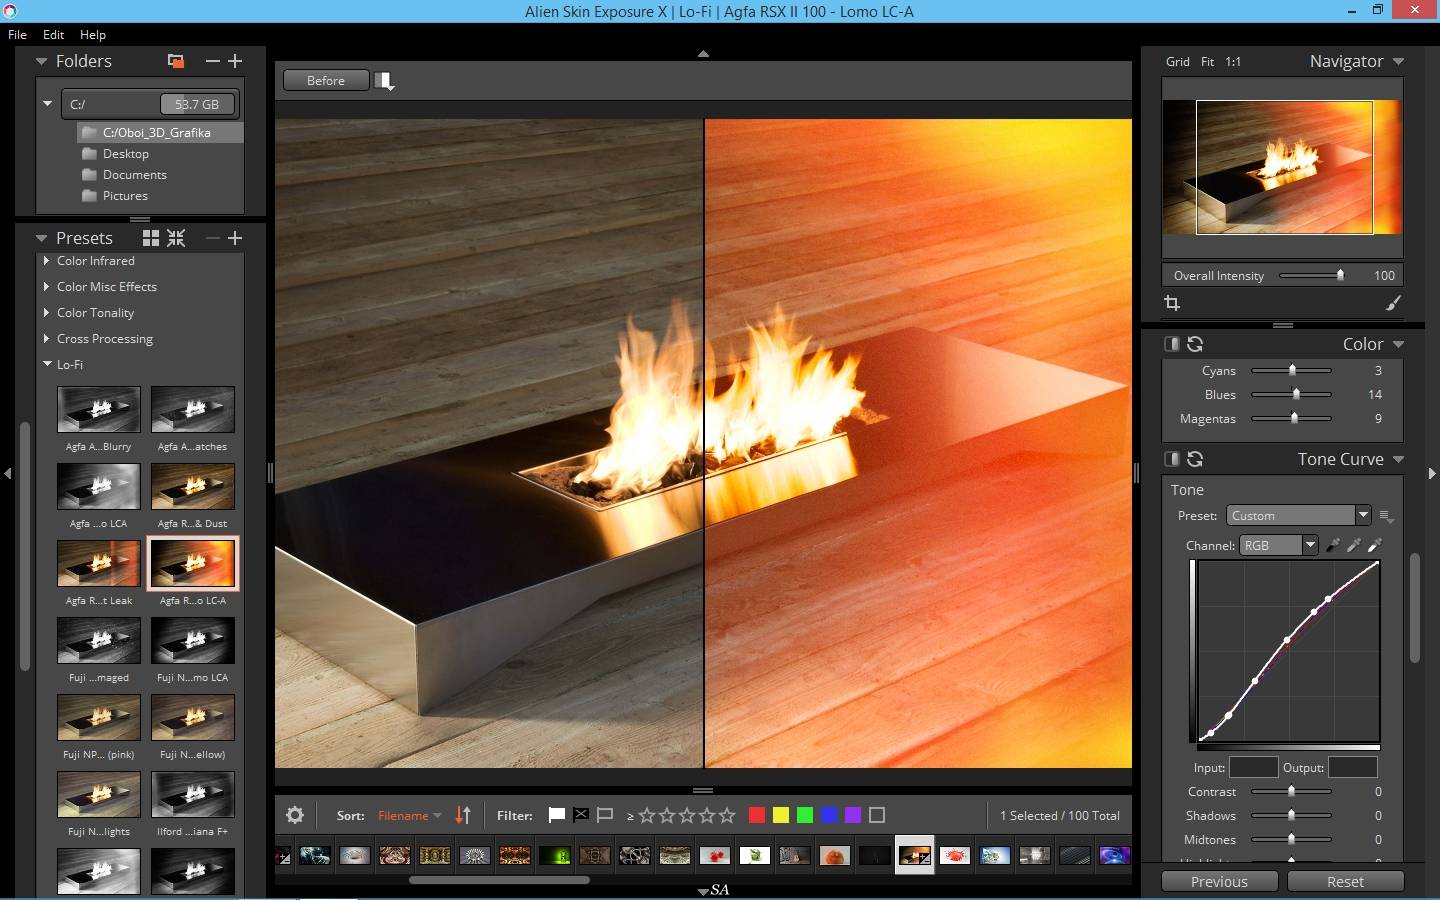
Task: Filter by first rating star
Action: 647,815
